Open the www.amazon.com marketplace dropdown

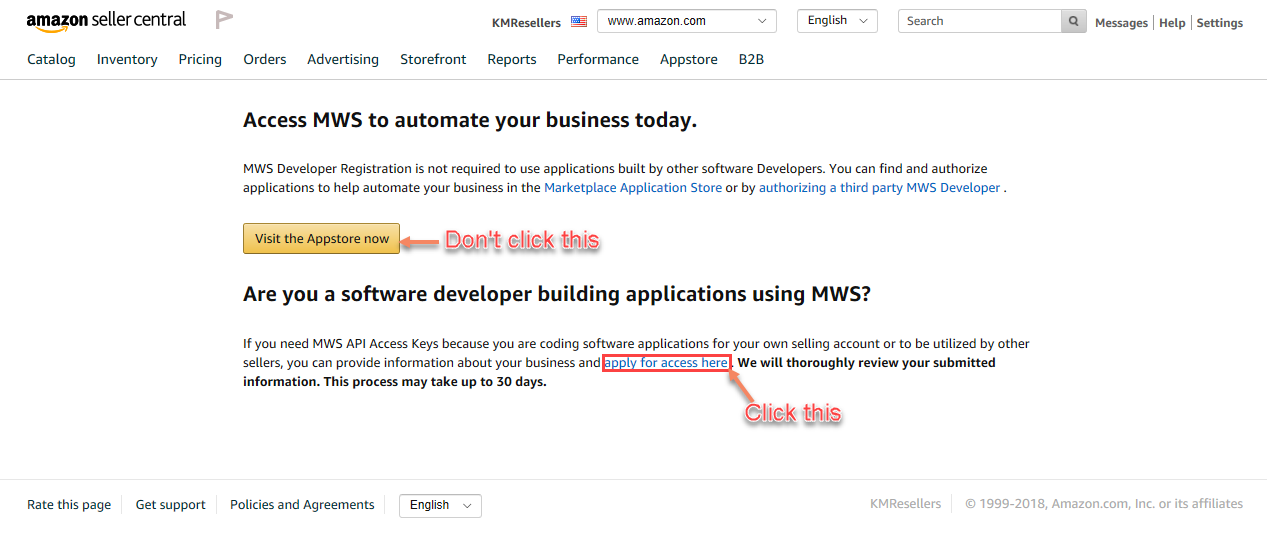click(x=687, y=21)
